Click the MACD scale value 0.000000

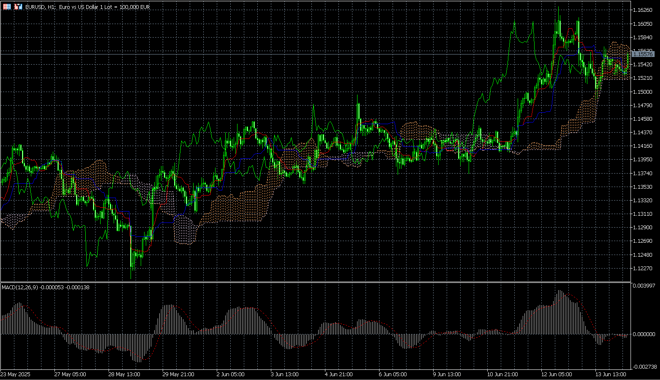[x=644, y=334]
